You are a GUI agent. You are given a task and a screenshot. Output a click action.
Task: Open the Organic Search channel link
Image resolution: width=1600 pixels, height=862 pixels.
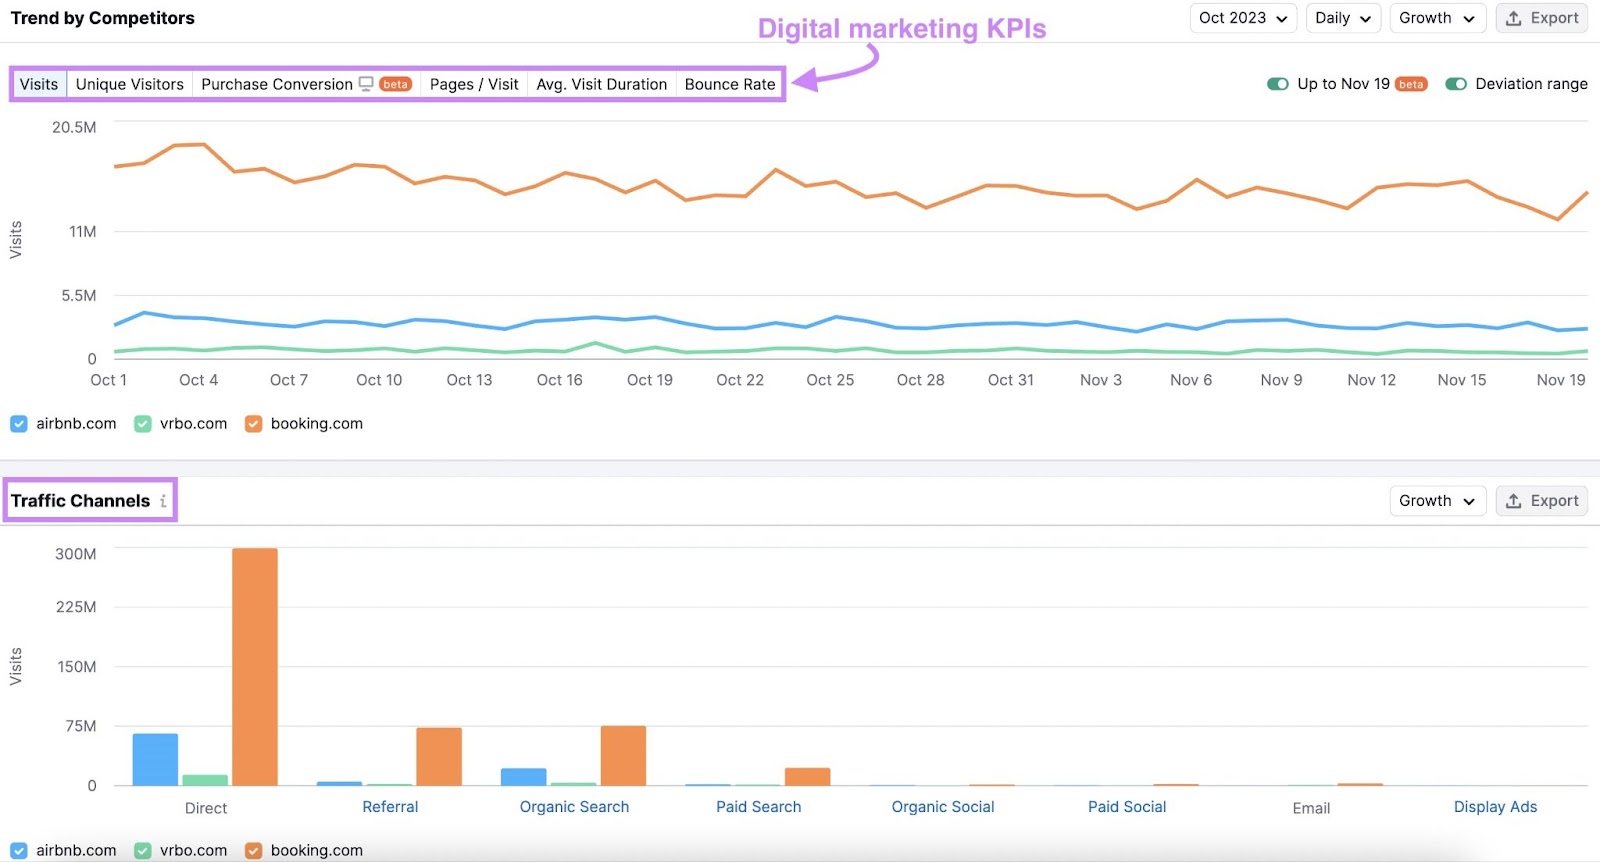(574, 807)
